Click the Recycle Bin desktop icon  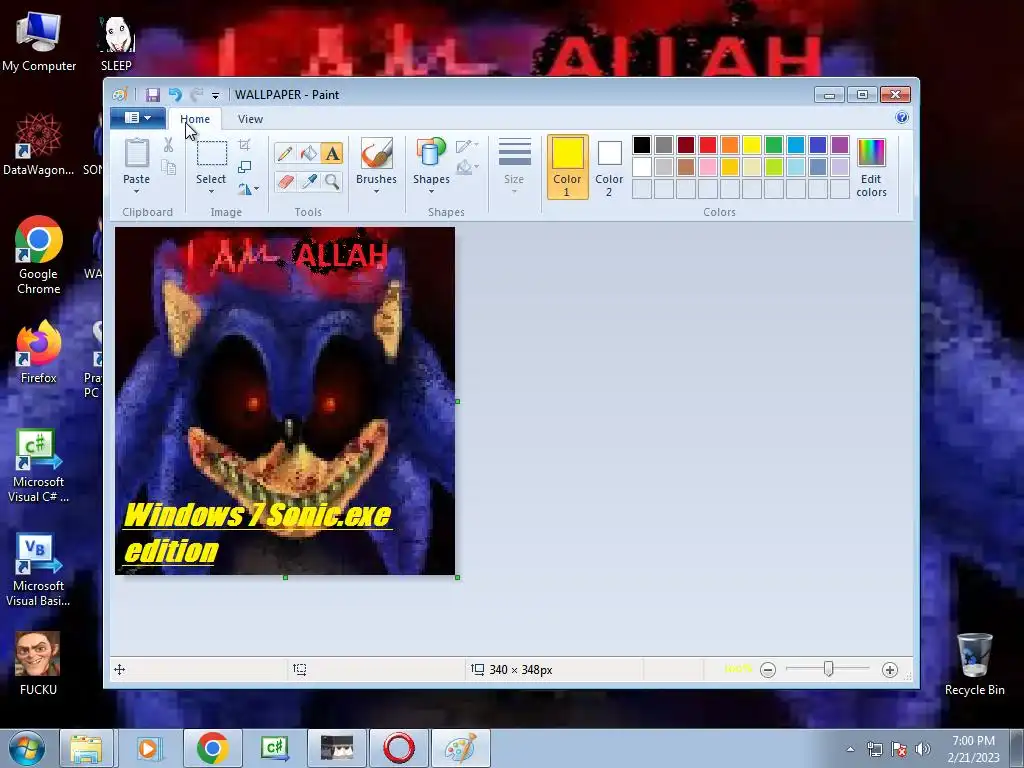tap(974, 664)
